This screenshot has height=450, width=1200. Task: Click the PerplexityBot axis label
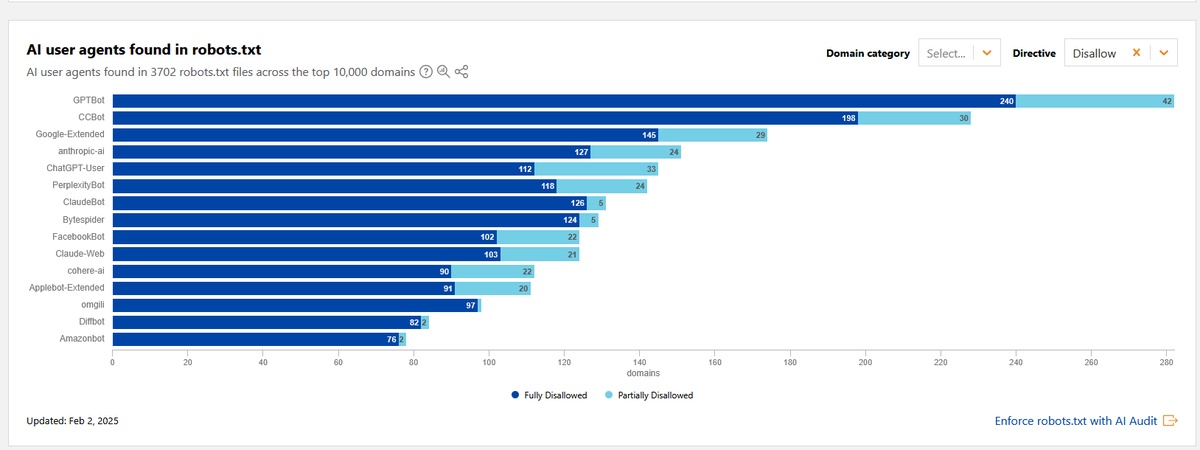(x=78, y=185)
